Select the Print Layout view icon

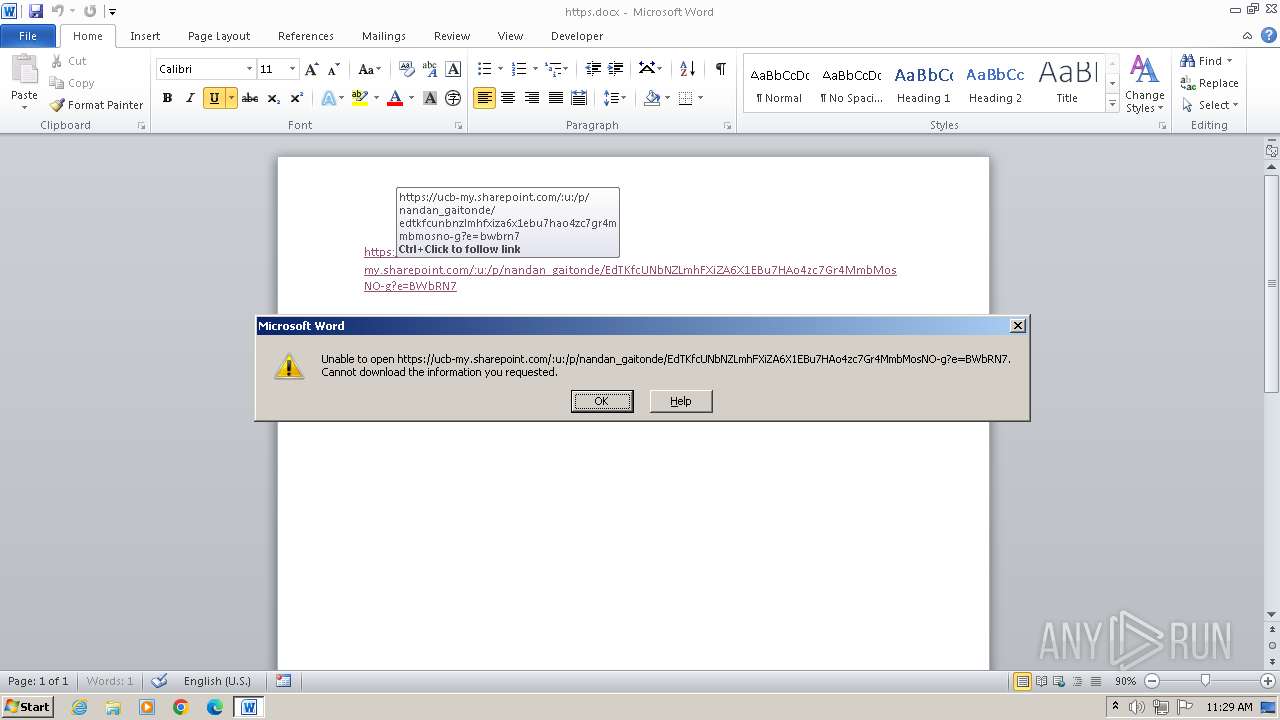(1022, 681)
